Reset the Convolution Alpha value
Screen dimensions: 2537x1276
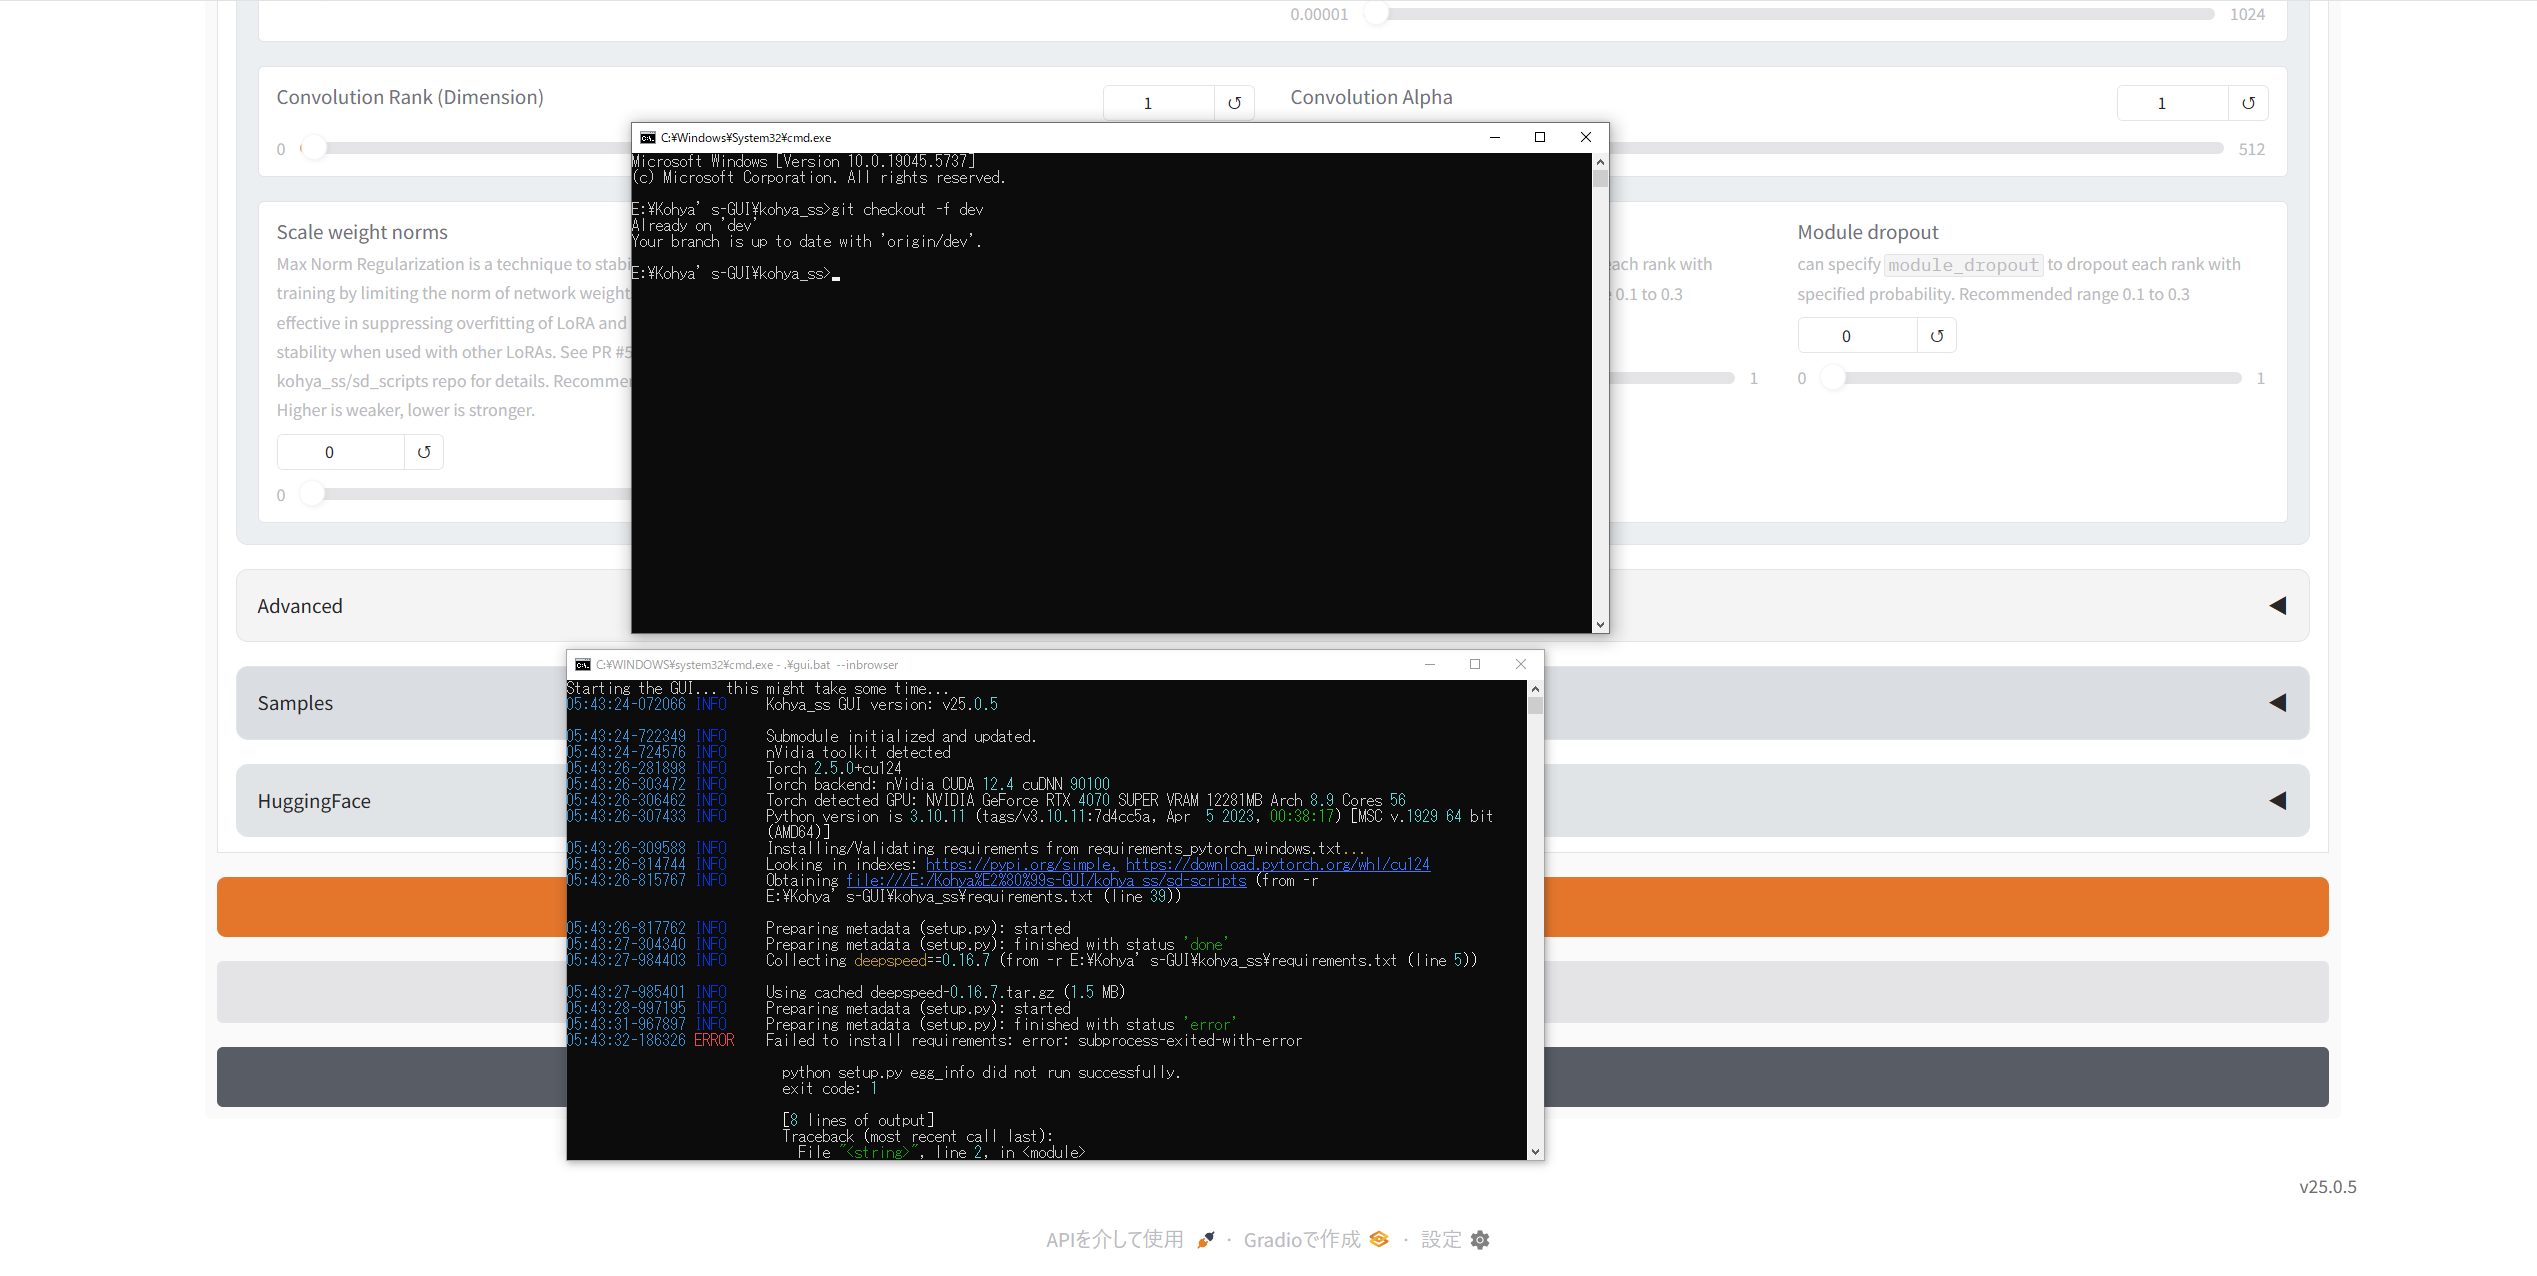coord(2248,103)
